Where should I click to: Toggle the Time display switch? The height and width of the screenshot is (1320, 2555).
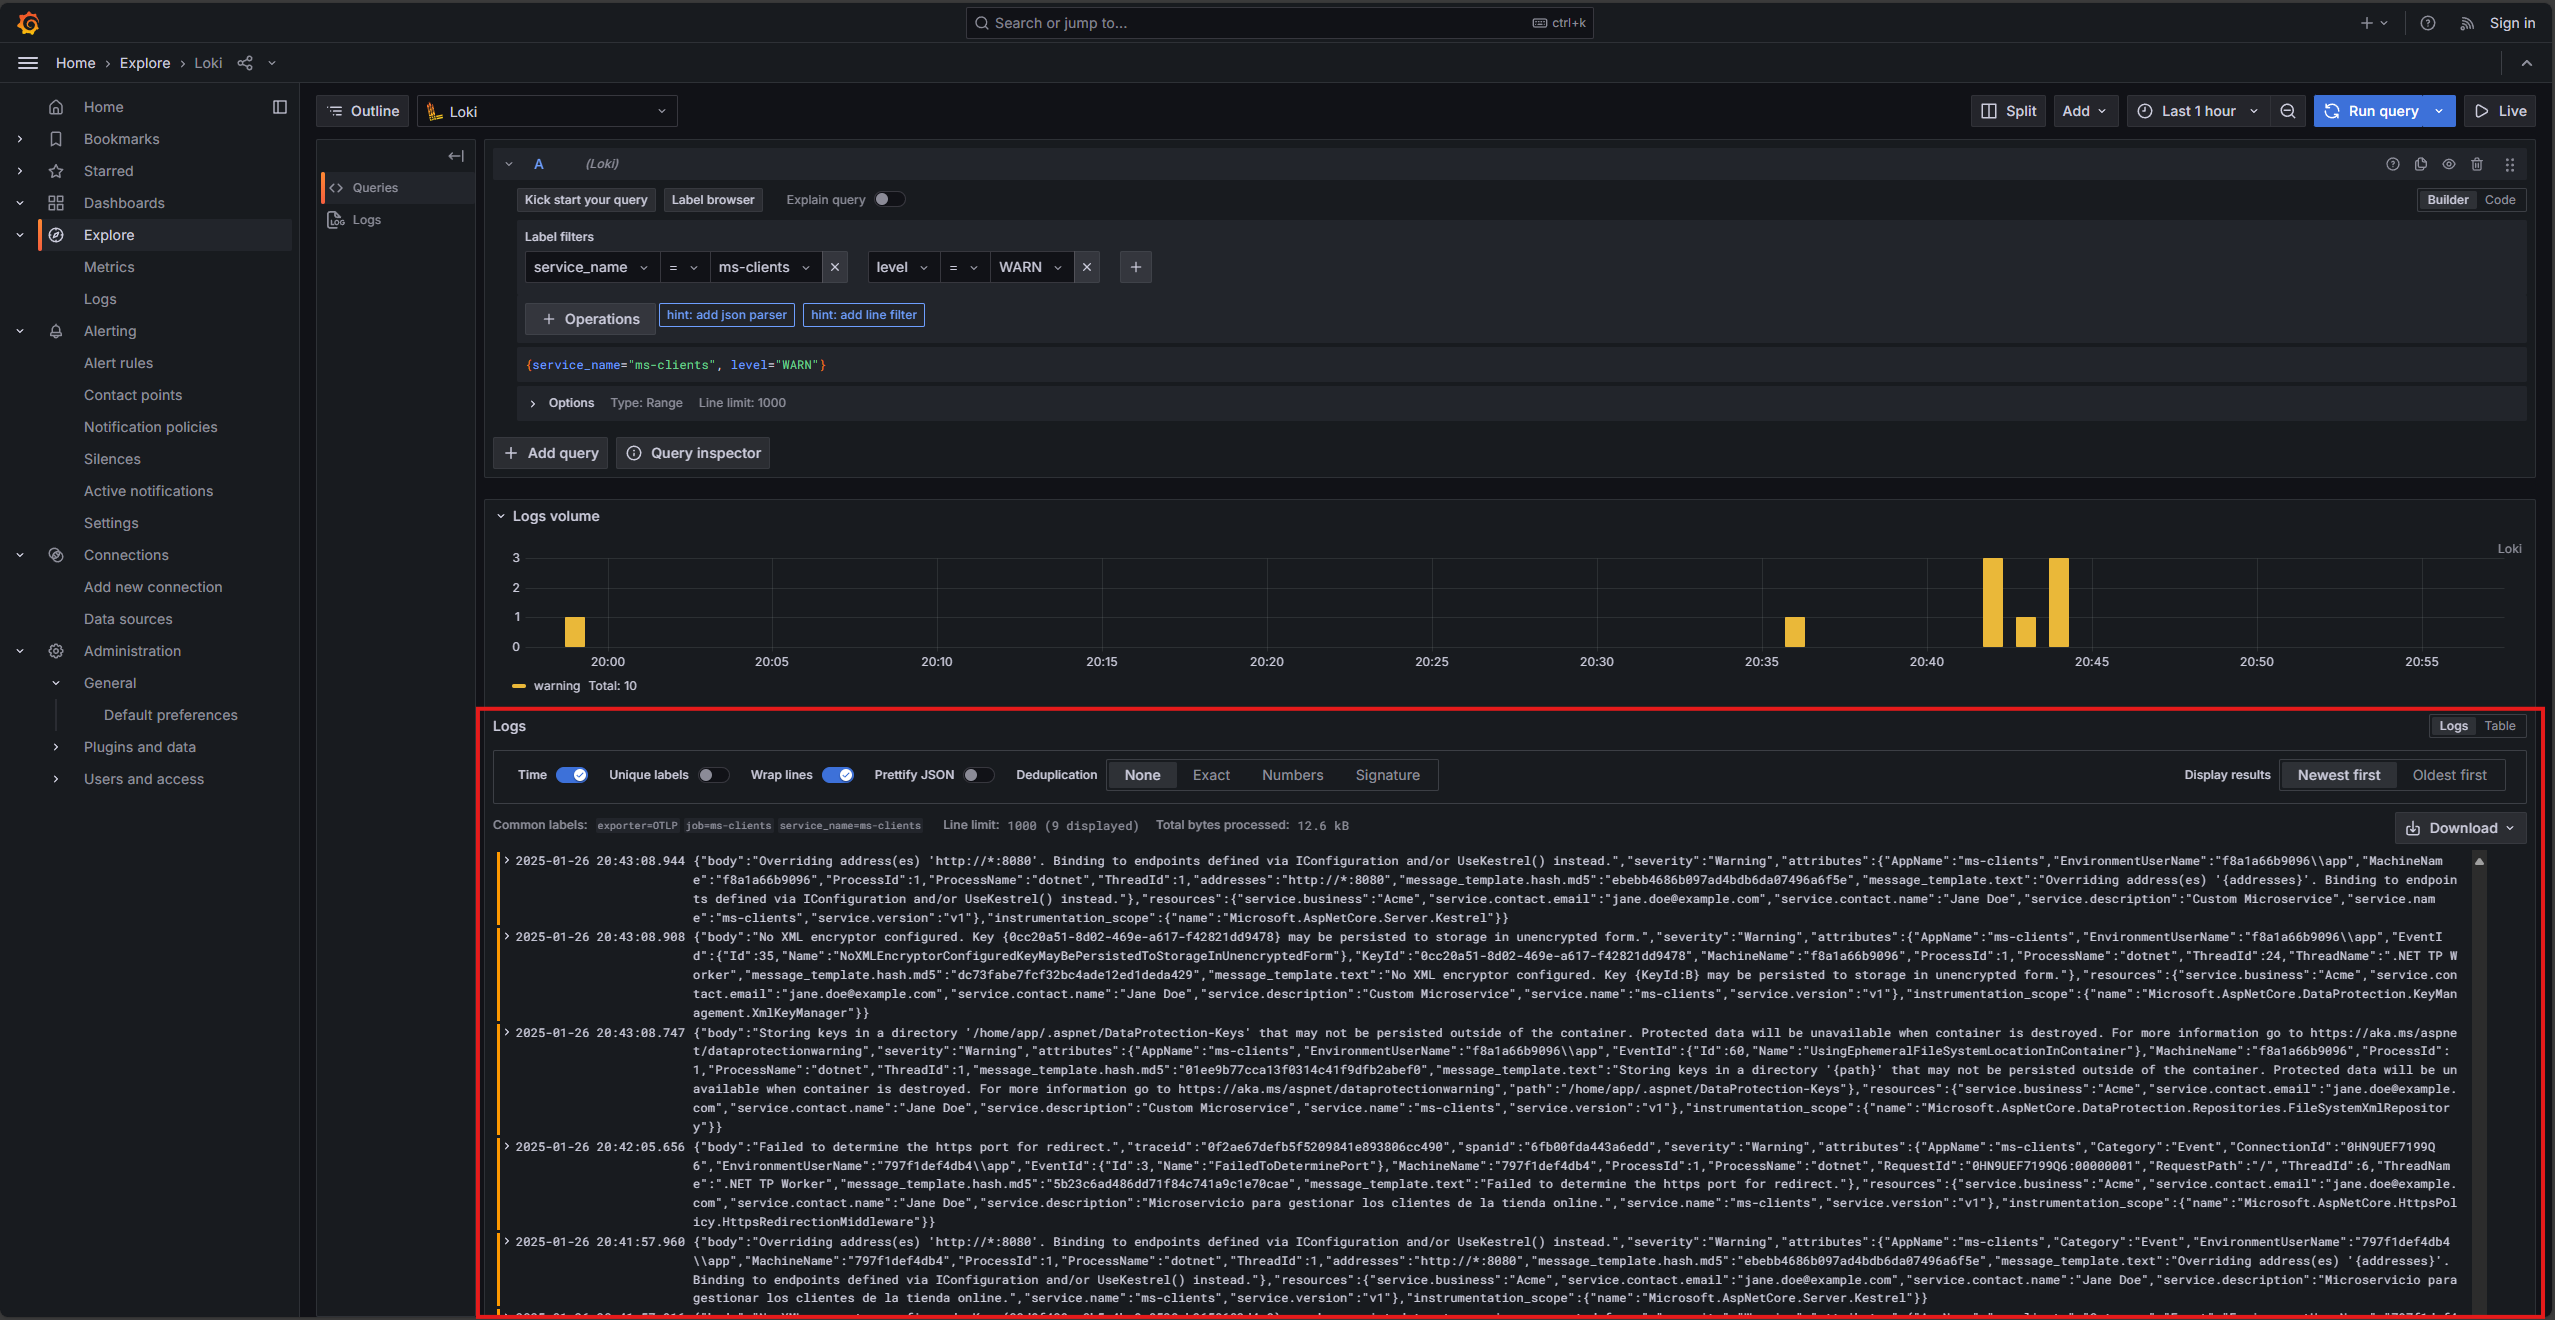(572, 775)
